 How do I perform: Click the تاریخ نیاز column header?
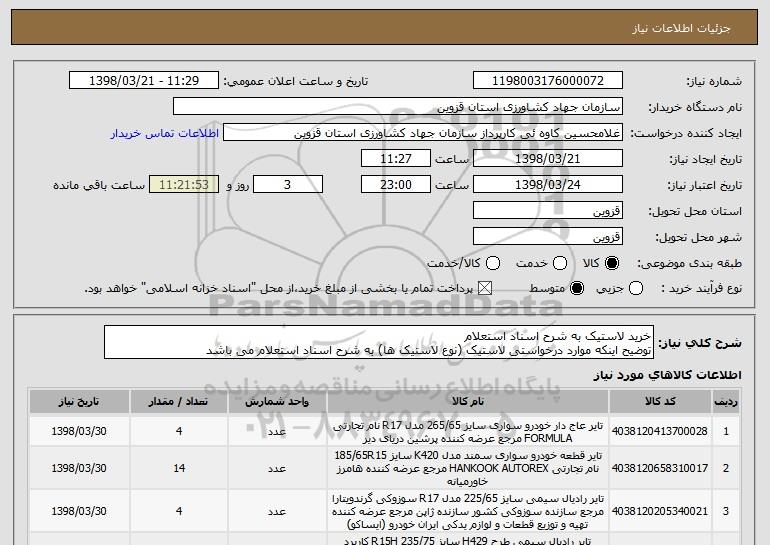point(79,402)
